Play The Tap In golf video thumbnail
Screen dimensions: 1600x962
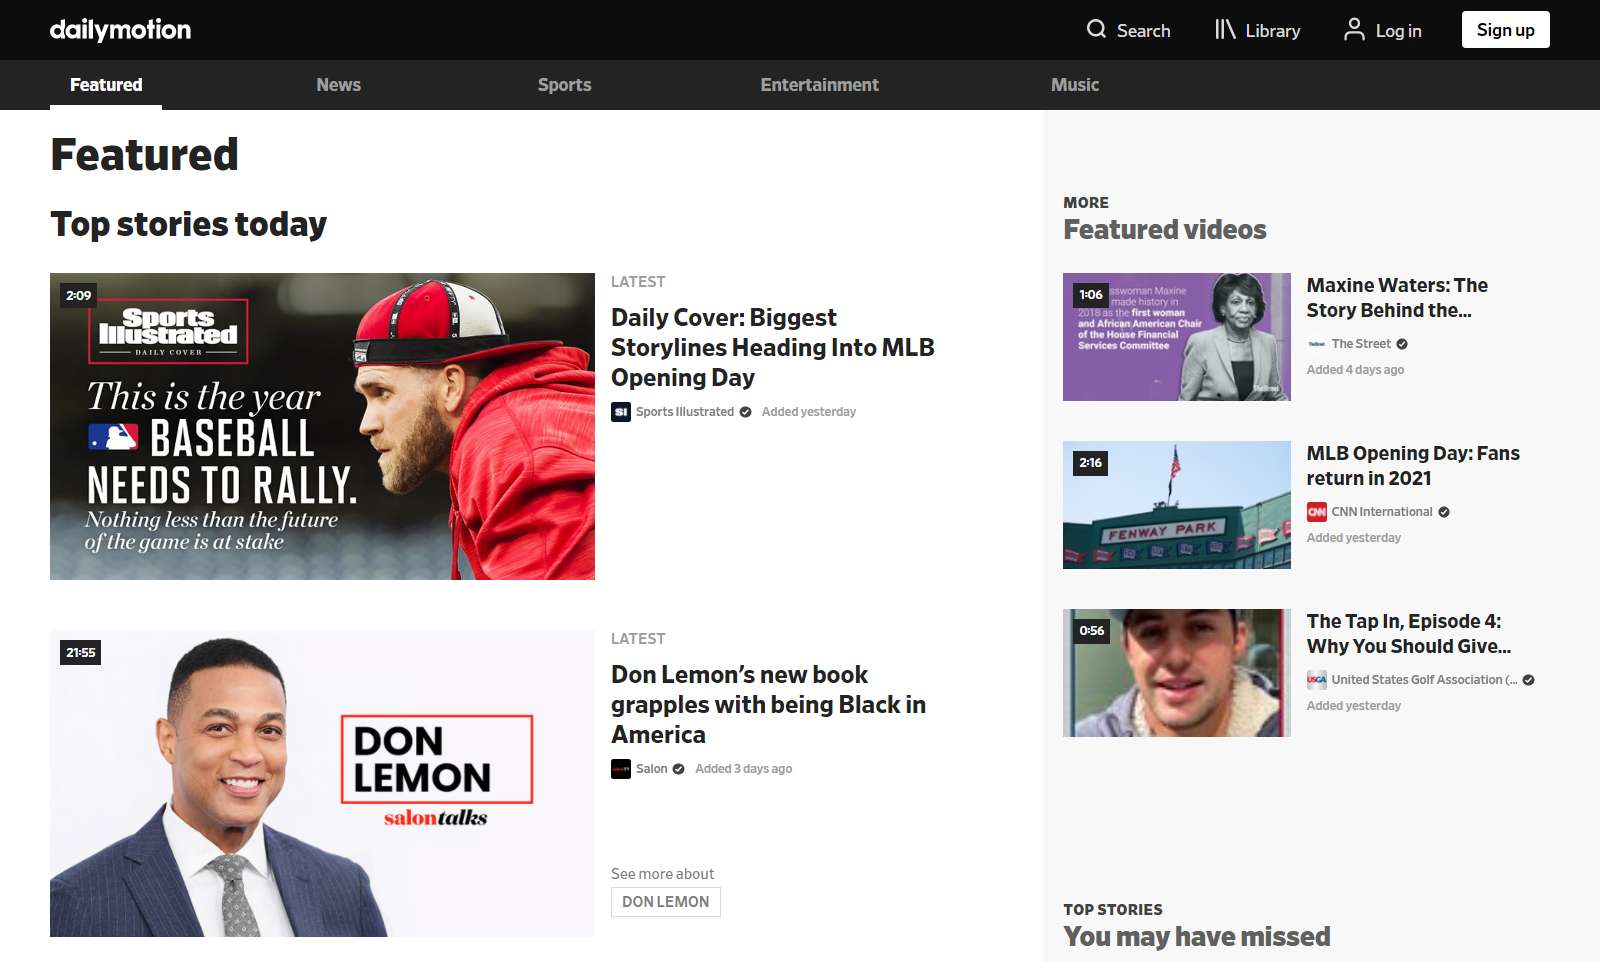[x=1177, y=673]
